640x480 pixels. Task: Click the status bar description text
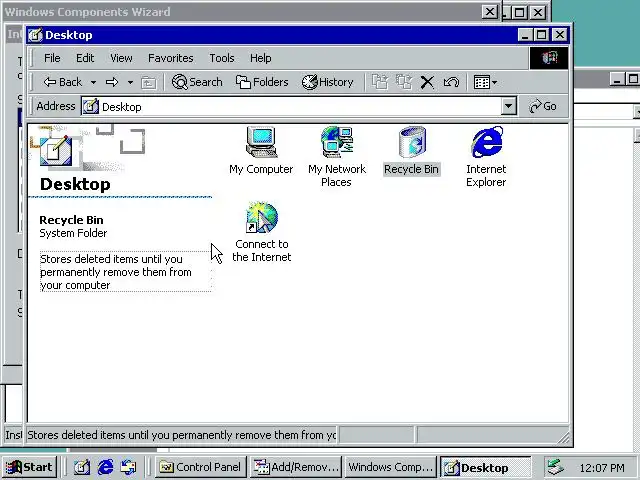(181, 435)
